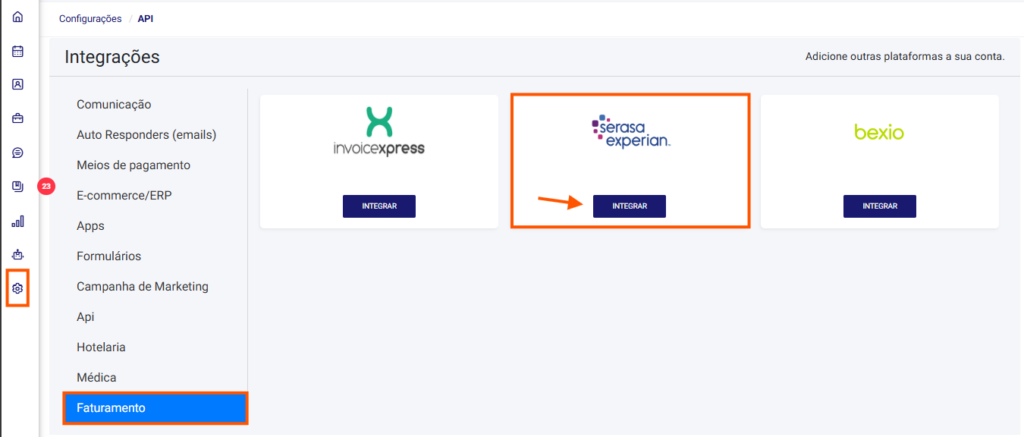The height and width of the screenshot is (437, 1024).
Task: Click INTEGRAR under bexio
Action: (x=879, y=206)
